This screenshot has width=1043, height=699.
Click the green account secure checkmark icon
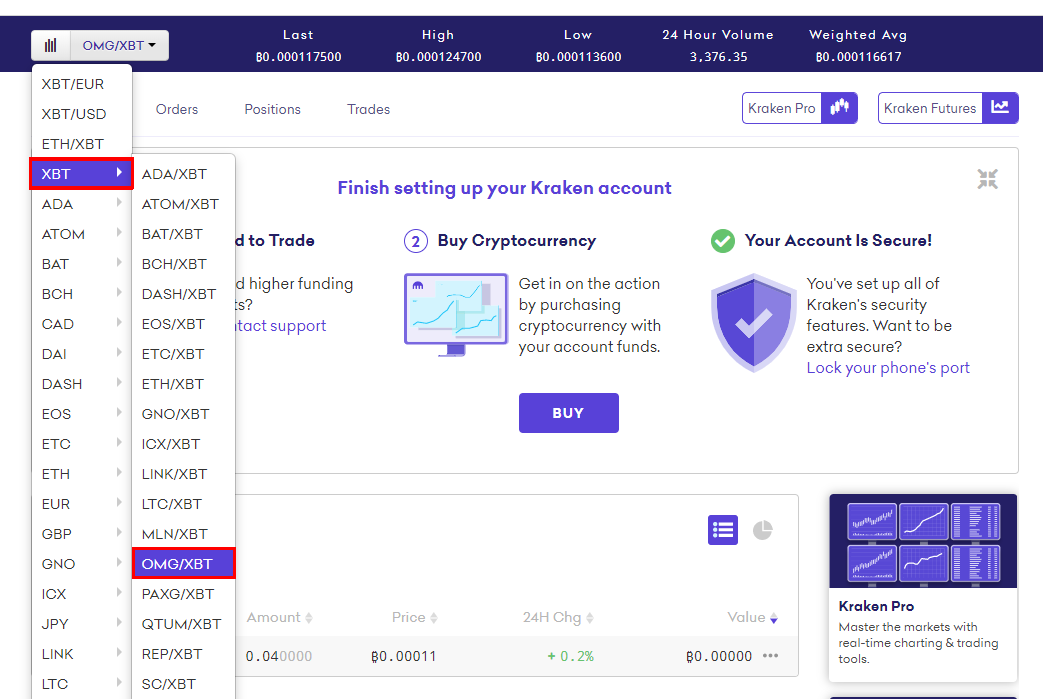point(722,240)
